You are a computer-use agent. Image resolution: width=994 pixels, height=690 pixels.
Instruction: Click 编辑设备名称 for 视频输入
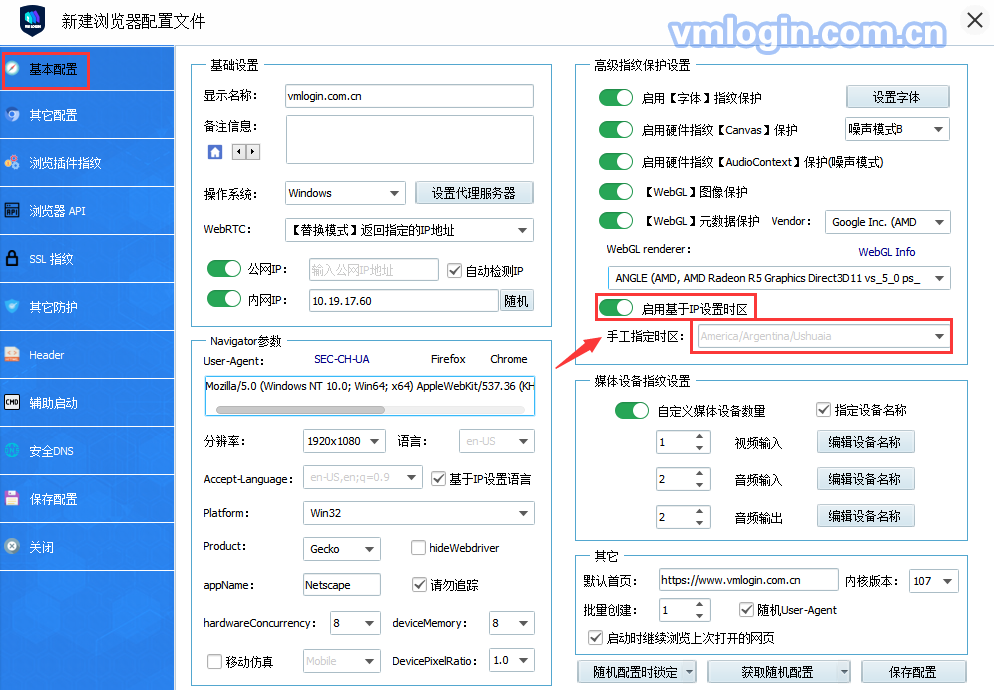(x=865, y=442)
